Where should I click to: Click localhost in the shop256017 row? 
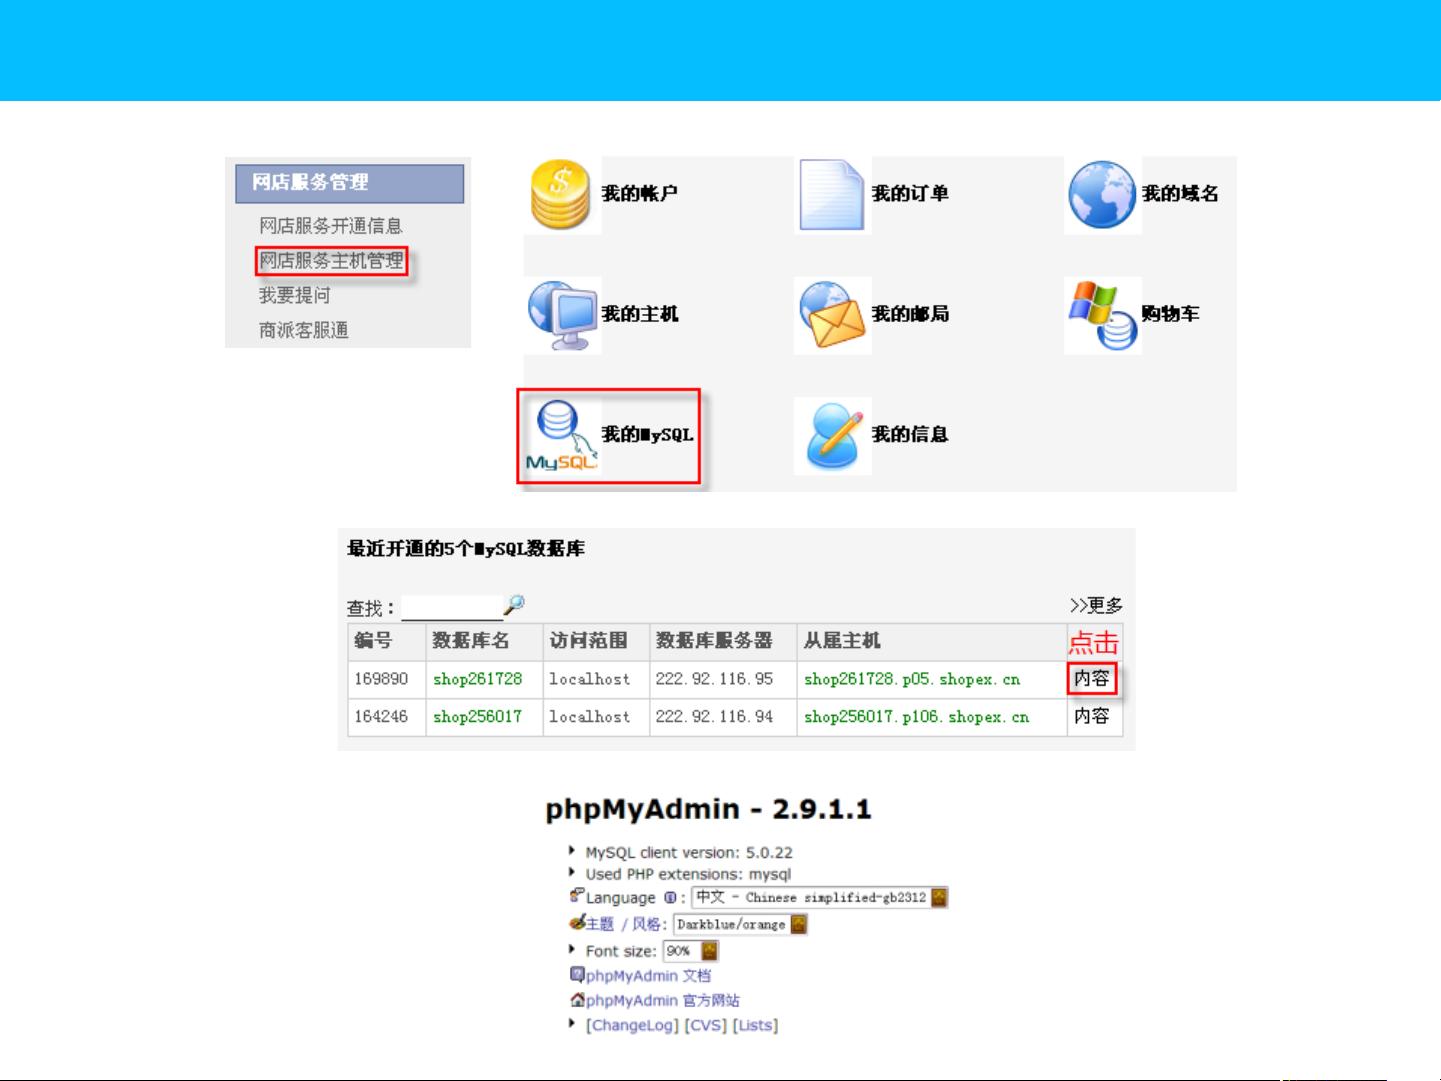590,717
